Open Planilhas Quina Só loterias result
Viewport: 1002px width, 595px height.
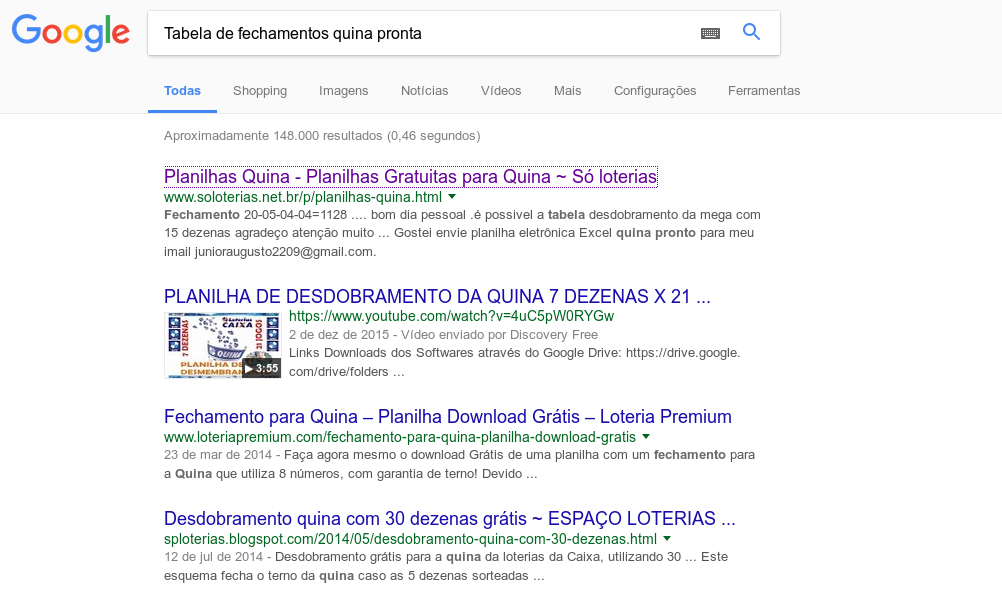pyautogui.click(x=410, y=176)
